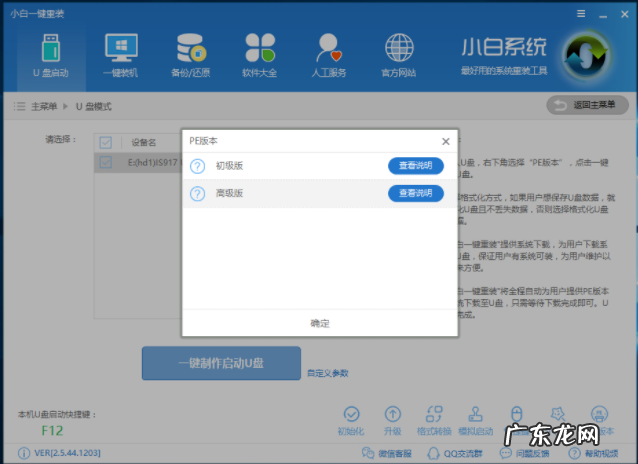Open 问题反馈 in the status bar

524,453
